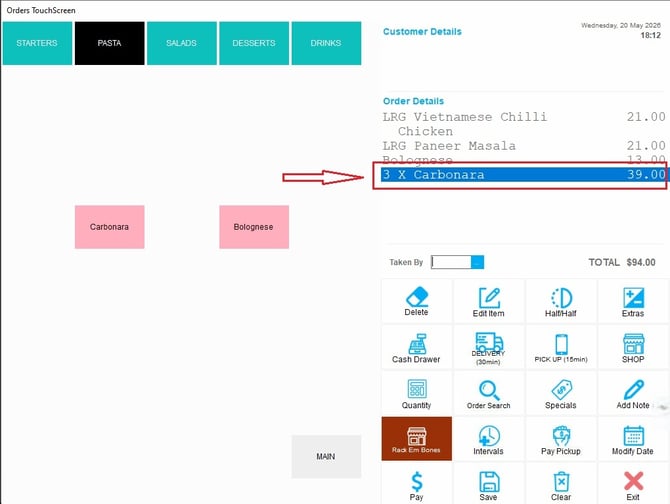Focus the Taken By input field
The height and width of the screenshot is (504, 670).
[x=451, y=262]
